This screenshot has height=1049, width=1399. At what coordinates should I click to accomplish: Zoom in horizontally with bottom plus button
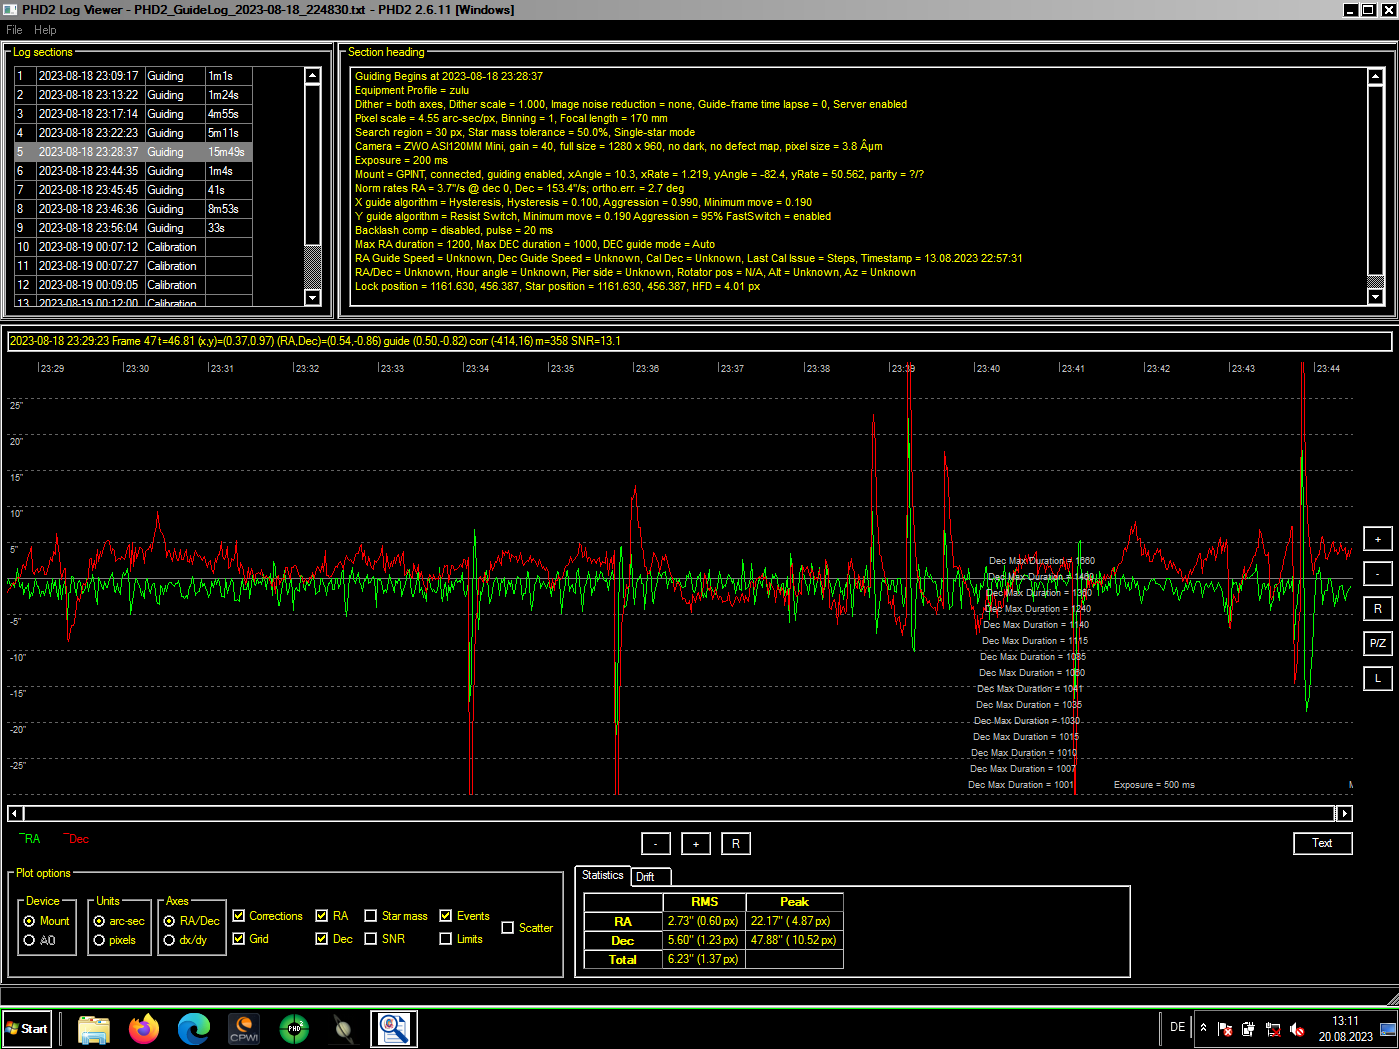pos(696,844)
